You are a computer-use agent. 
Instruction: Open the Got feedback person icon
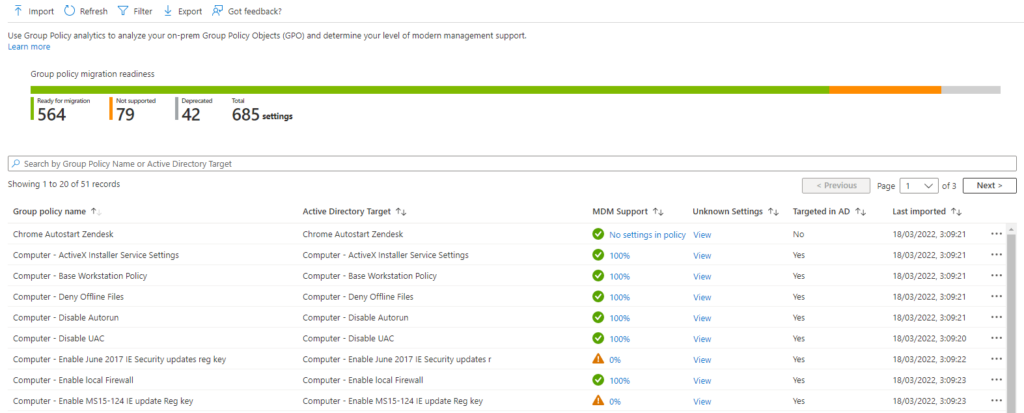217,10
